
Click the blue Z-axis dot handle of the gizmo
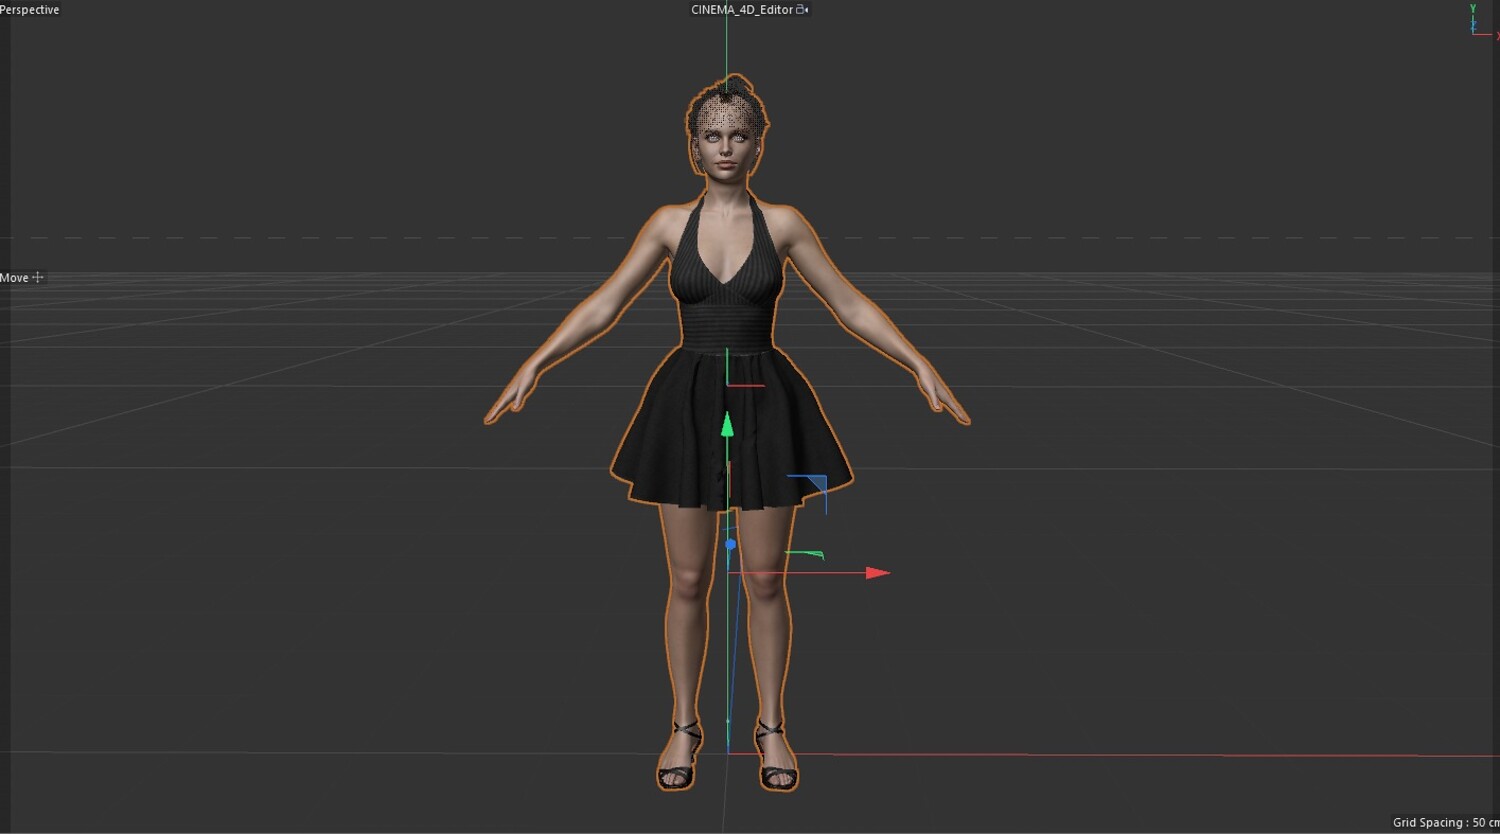tap(730, 545)
